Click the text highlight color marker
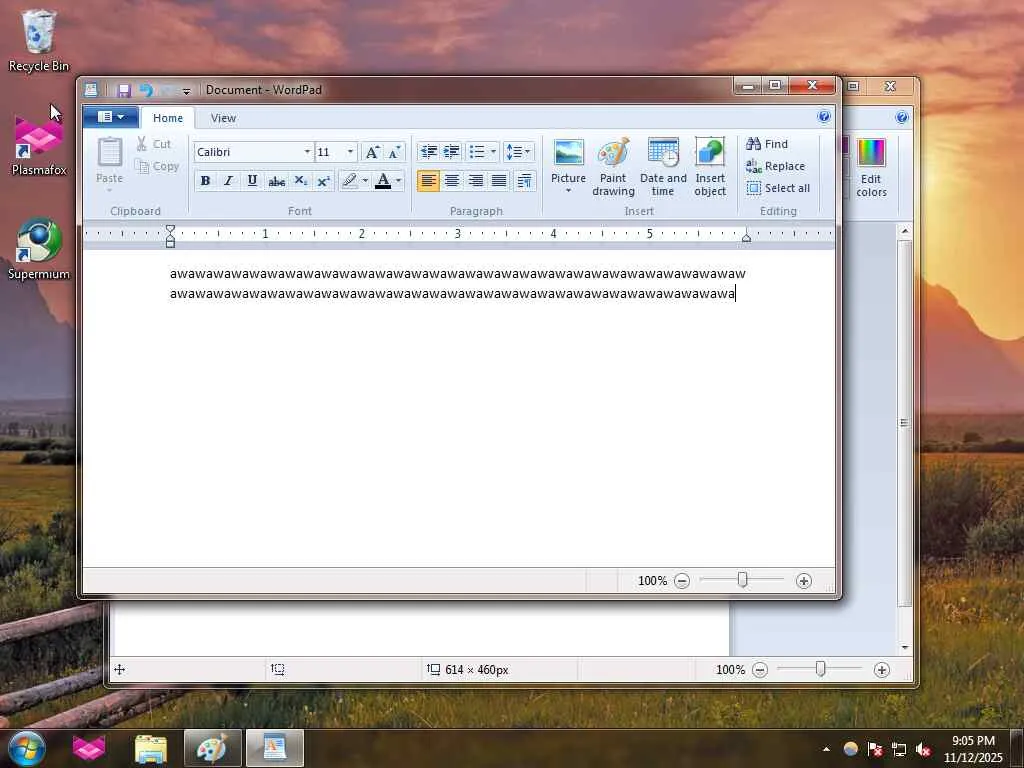The width and height of the screenshot is (1024, 768). click(349, 181)
